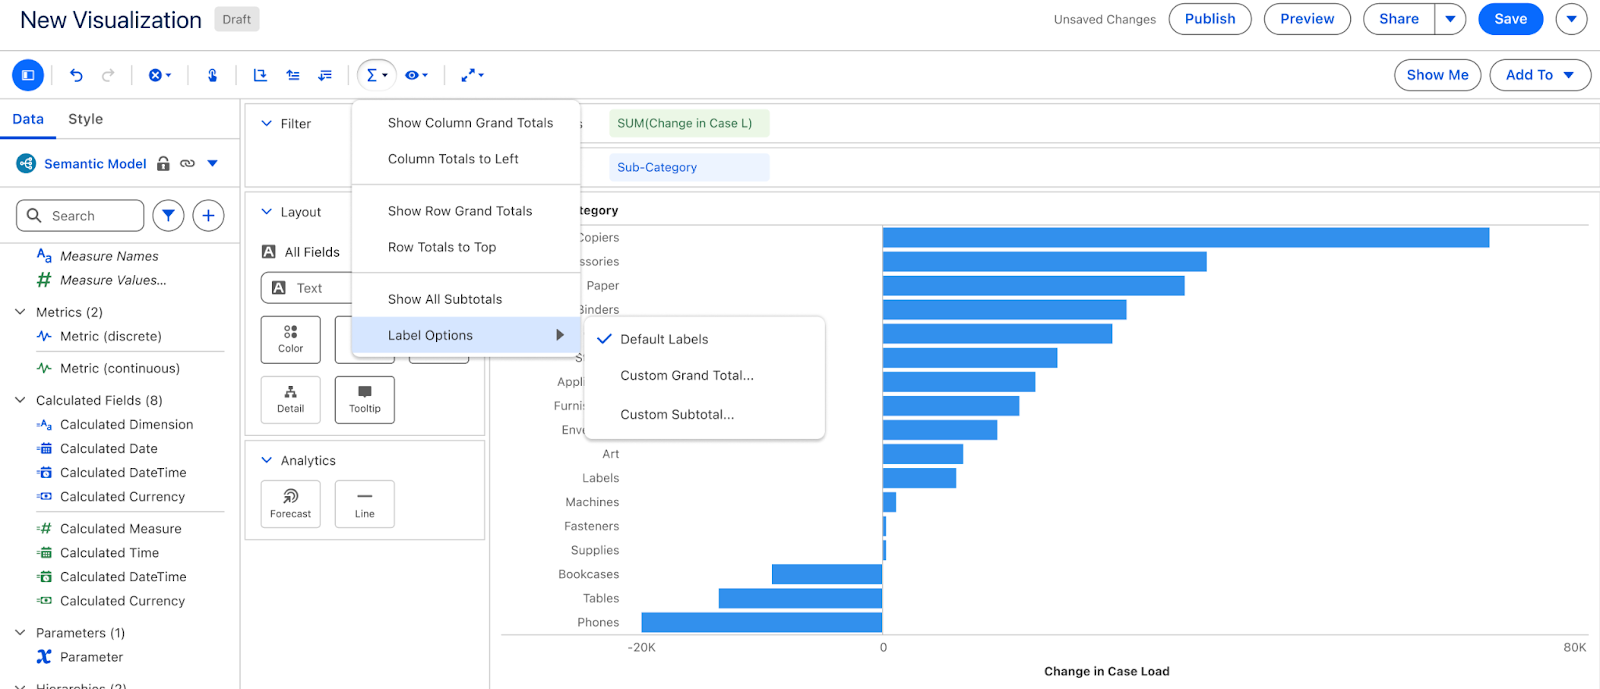Click the Sub-Category pill
Image resolution: width=1600 pixels, height=689 pixels.
click(x=689, y=168)
